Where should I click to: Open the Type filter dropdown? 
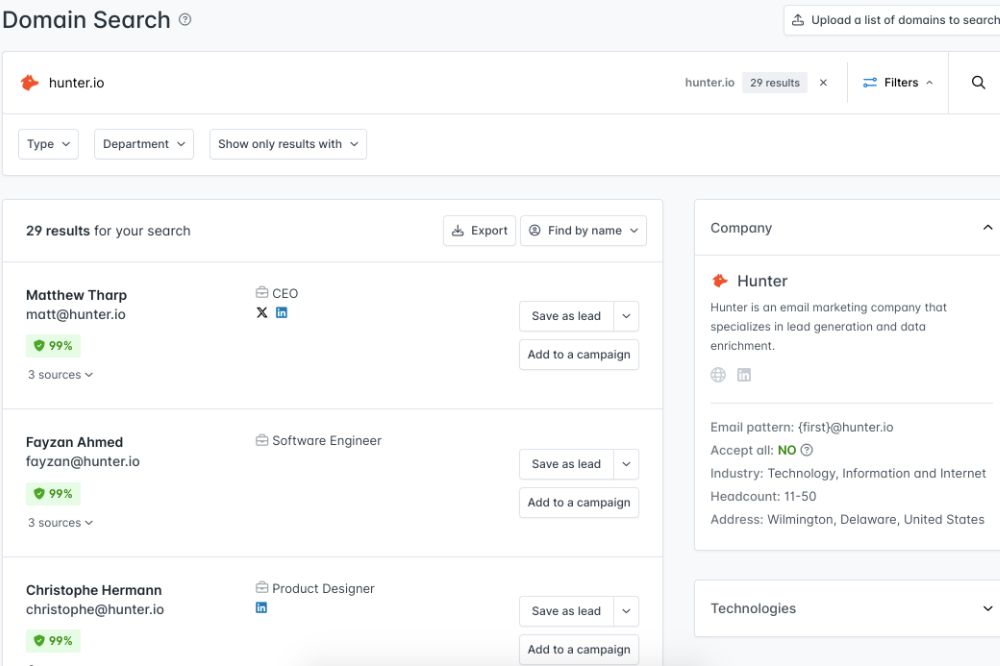[48, 144]
